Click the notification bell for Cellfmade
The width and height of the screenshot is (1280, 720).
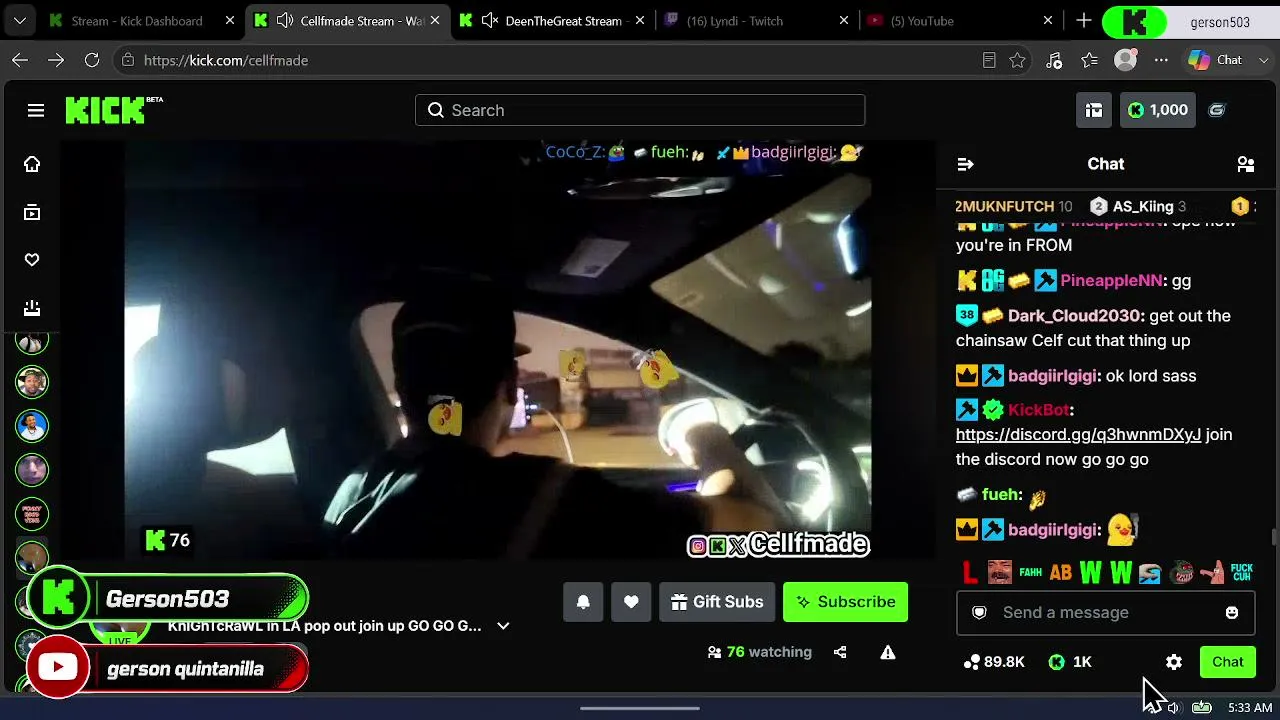click(583, 602)
